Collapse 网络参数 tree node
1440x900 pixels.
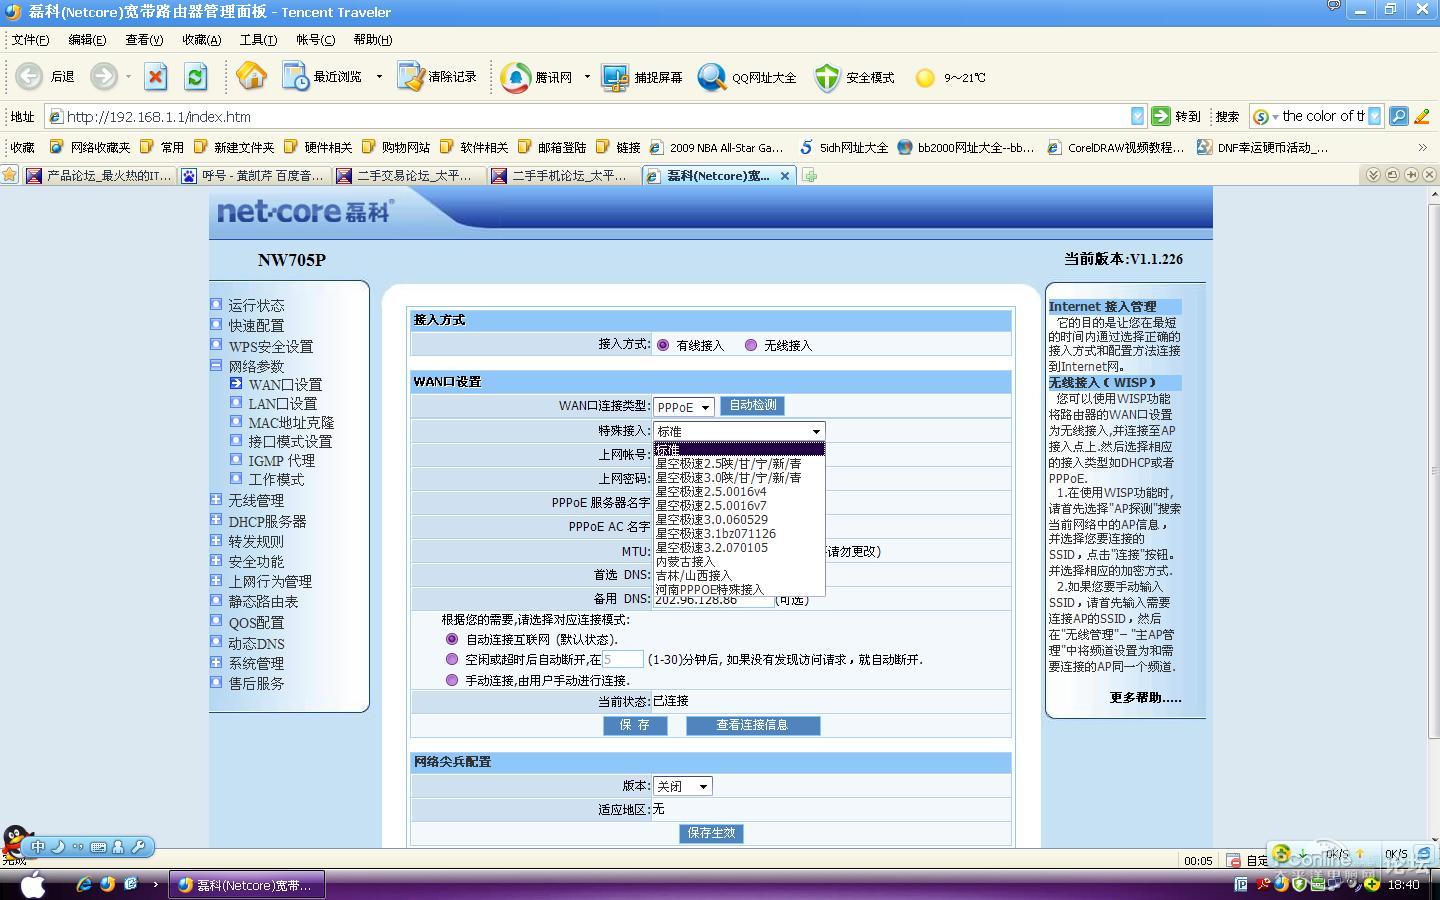pos(216,366)
